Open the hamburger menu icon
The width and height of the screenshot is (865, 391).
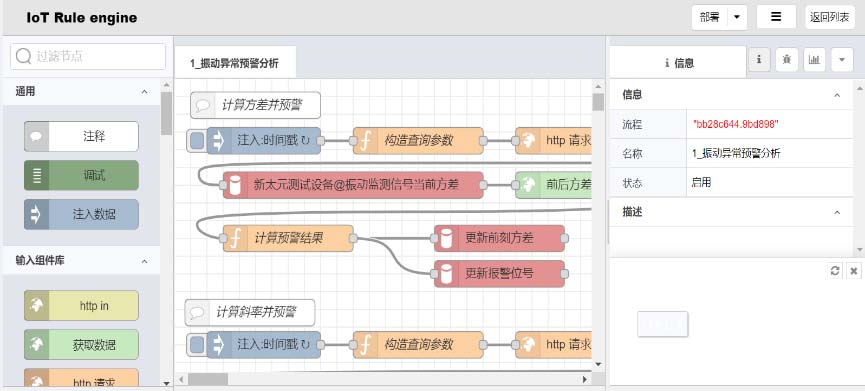click(776, 17)
